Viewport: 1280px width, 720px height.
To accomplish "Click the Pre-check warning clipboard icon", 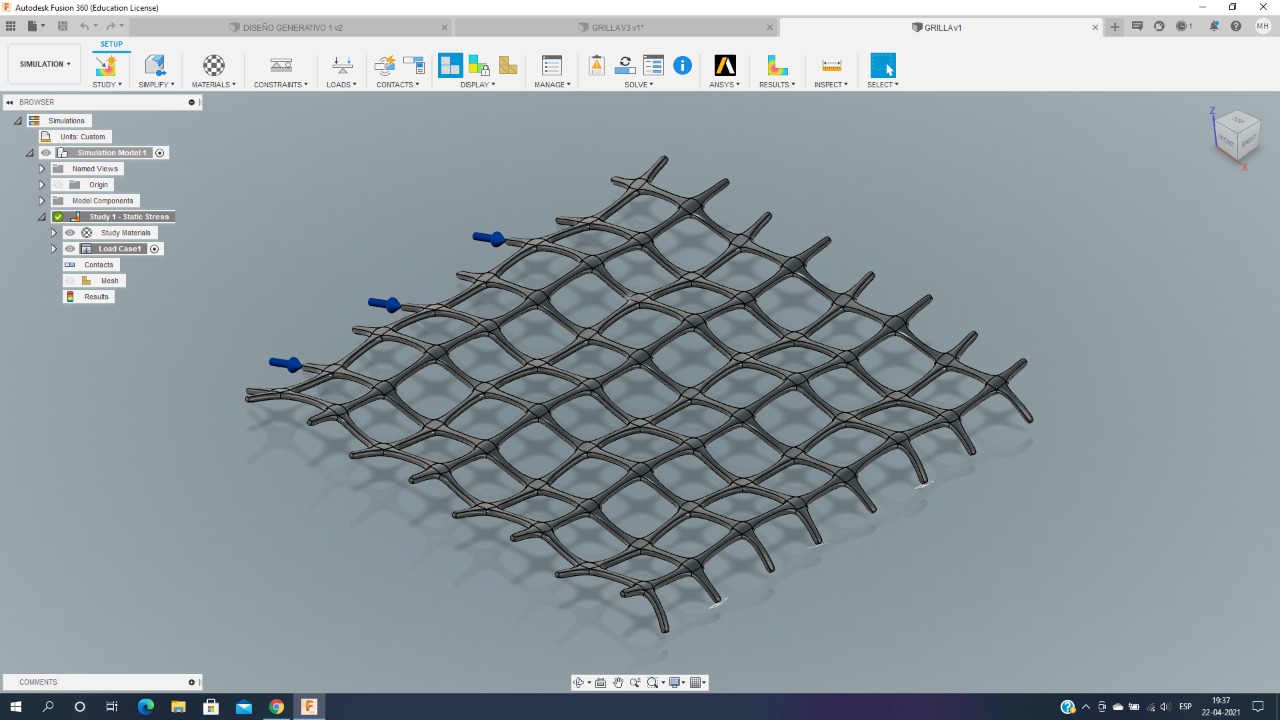I will [x=597, y=66].
